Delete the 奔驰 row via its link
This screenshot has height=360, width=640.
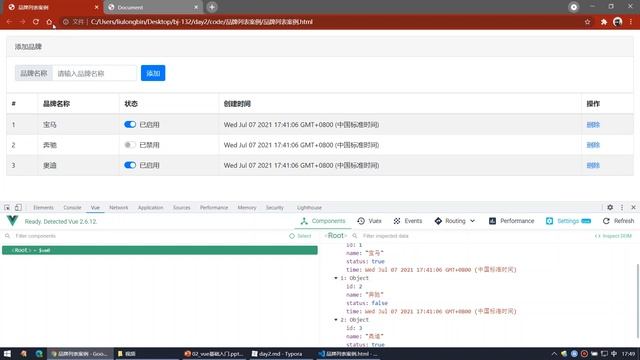(593, 145)
